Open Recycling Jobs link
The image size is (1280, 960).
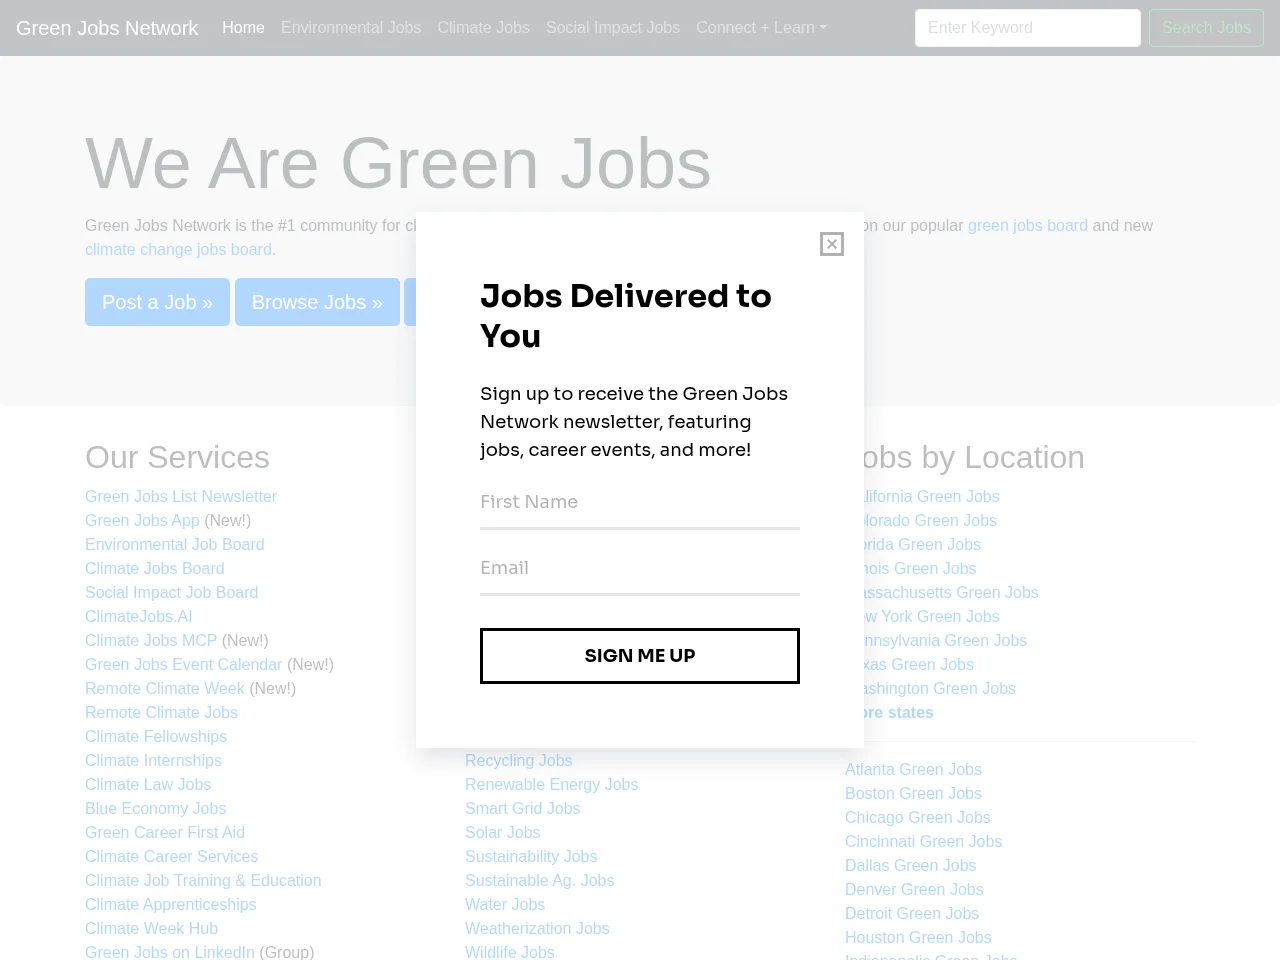click(x=519, y=760)
